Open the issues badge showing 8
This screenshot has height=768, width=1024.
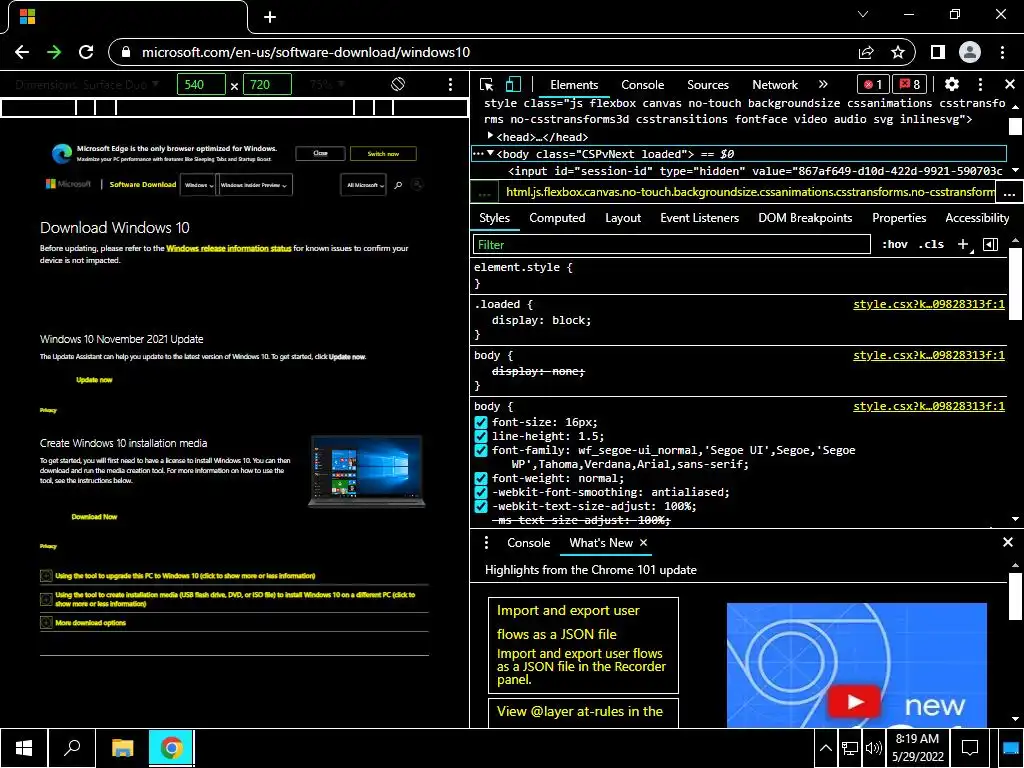tap(909, 84)
